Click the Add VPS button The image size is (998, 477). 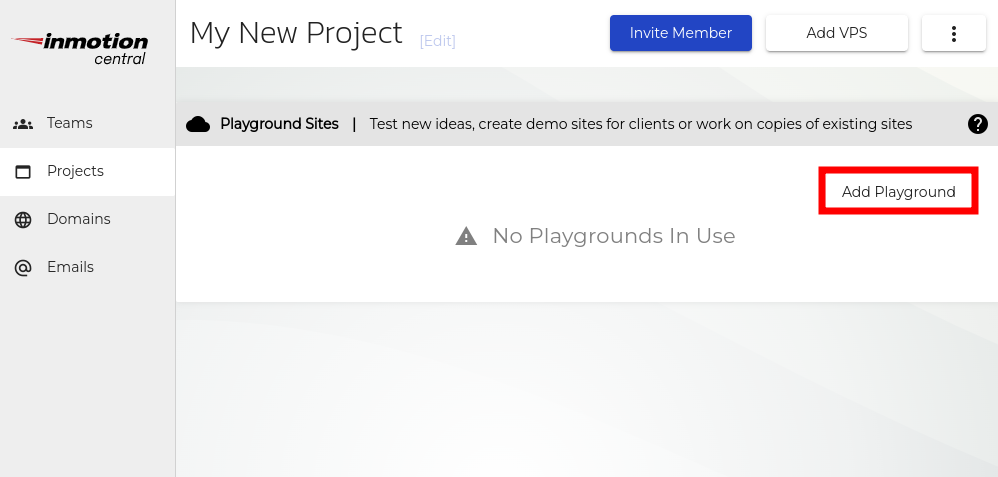coord(836,33)
